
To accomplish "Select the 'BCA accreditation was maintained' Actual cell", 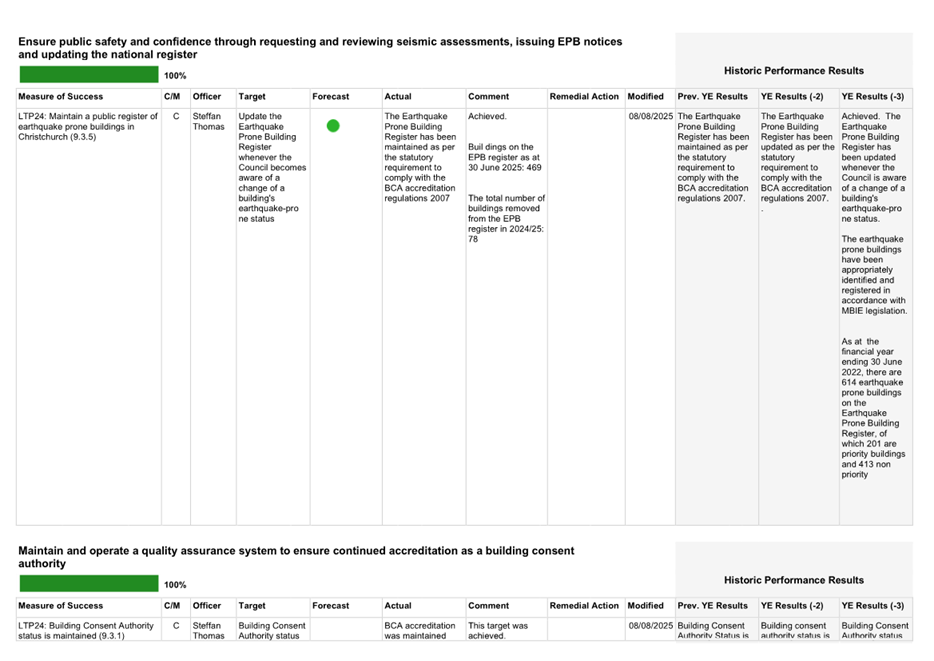I will pos(420,630).
